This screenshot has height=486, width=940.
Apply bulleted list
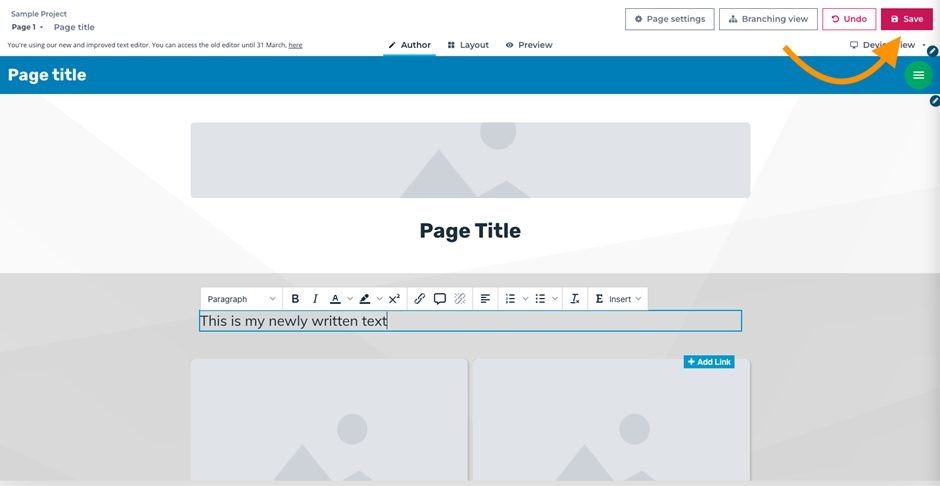[540, 299]
